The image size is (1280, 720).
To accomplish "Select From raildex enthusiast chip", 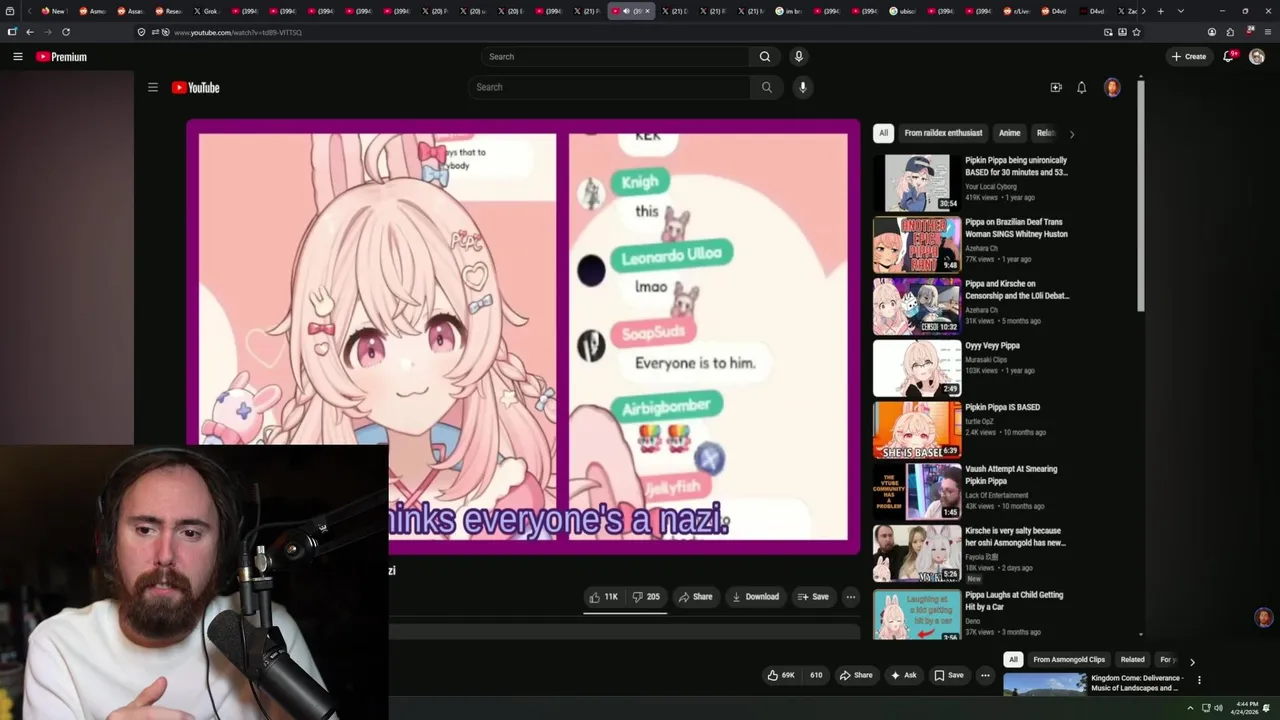I will click(x=943, y=133).
